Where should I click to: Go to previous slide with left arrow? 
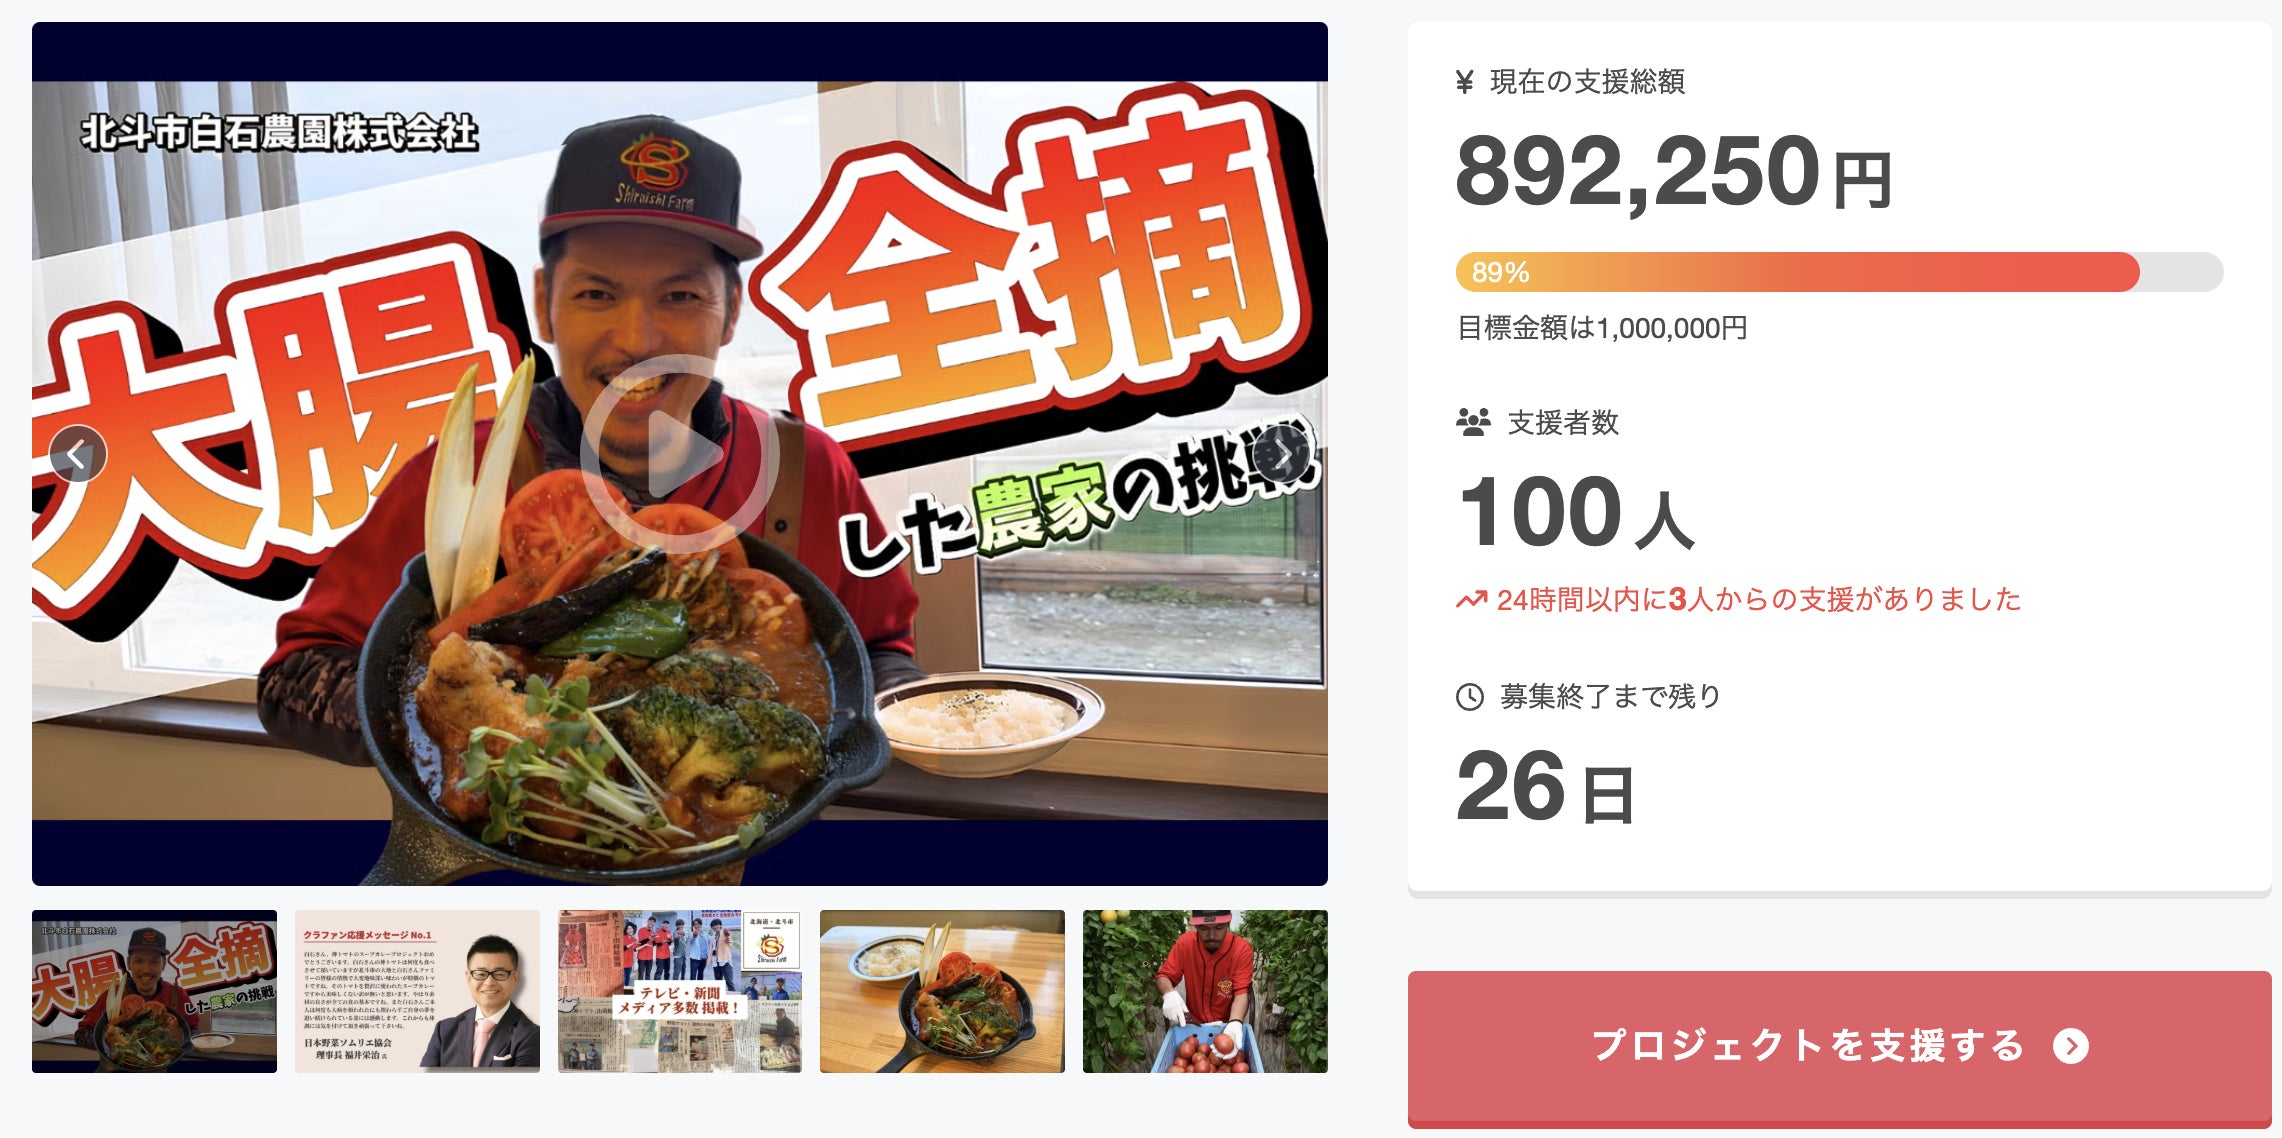tap(77, 454)
